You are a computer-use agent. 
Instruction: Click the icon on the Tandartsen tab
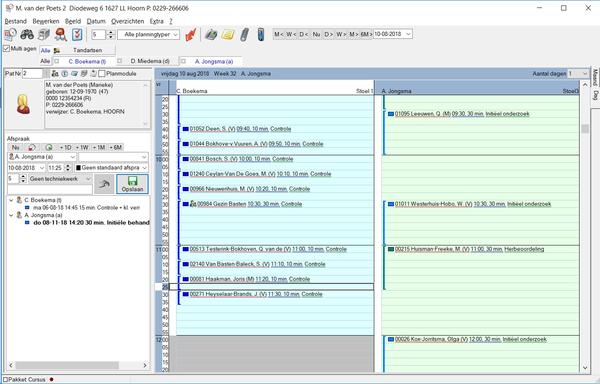[x=57, y=50]
